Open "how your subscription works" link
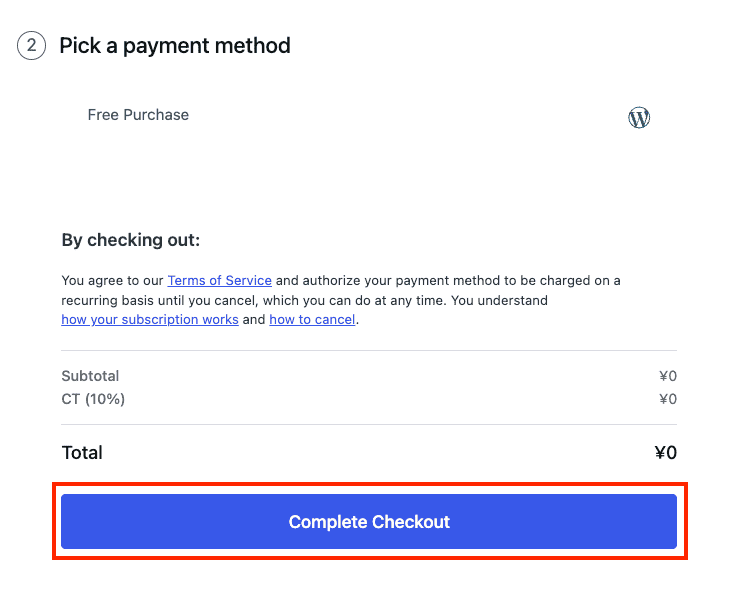 tap(150, 320)
